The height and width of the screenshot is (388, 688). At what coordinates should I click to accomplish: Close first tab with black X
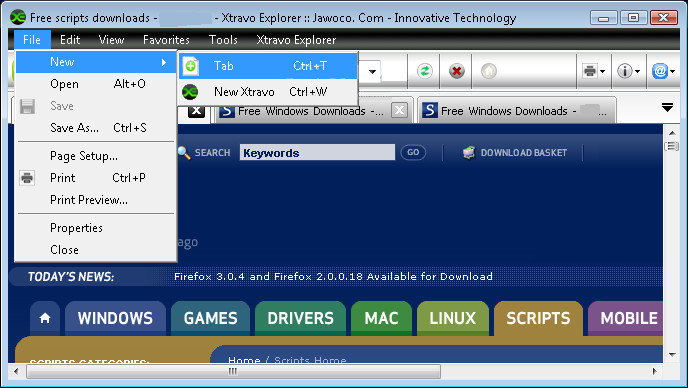(x=196, y=110)
